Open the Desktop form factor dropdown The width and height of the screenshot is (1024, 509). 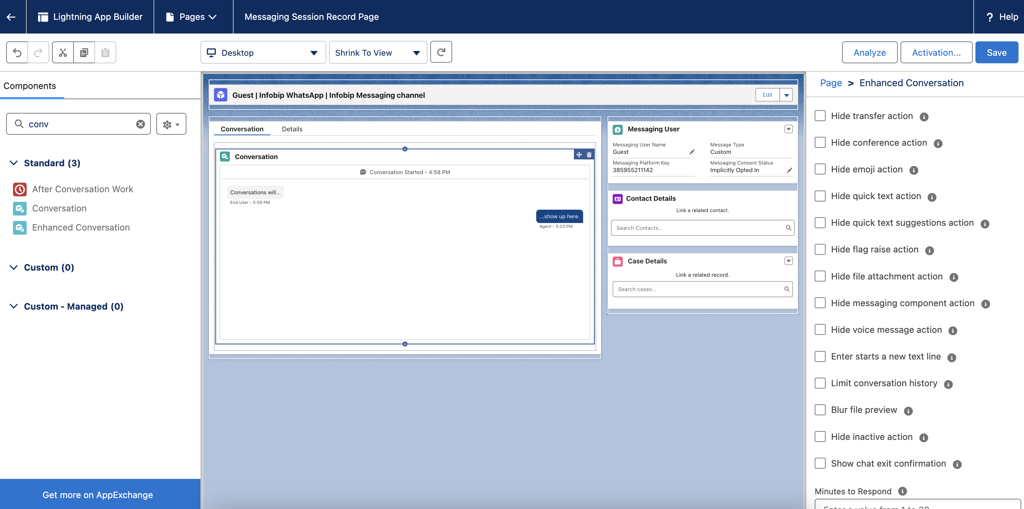[x=263, y=53]
